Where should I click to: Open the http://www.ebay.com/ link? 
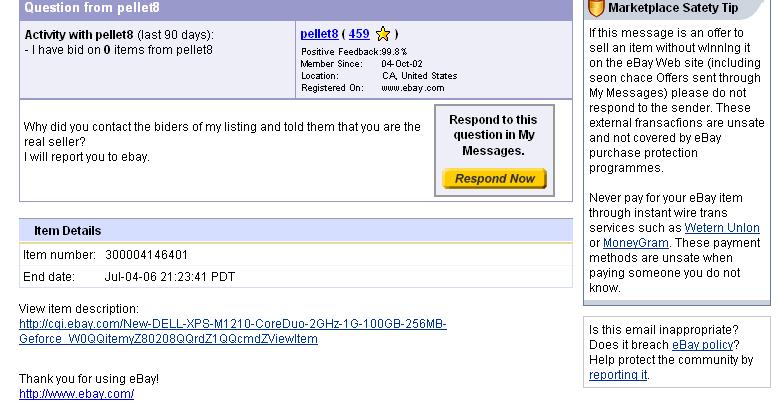coord(77,394)
